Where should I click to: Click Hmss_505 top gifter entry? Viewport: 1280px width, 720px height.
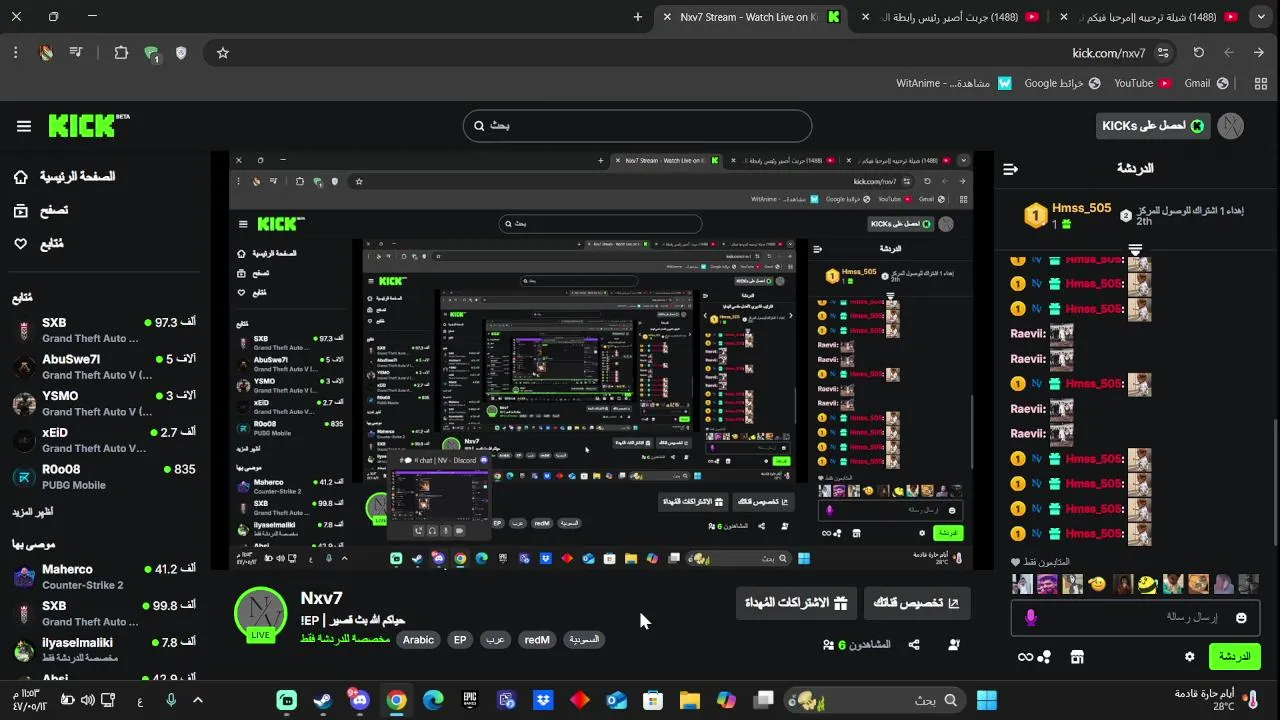pyautogui.click(x=1068, y=215)
